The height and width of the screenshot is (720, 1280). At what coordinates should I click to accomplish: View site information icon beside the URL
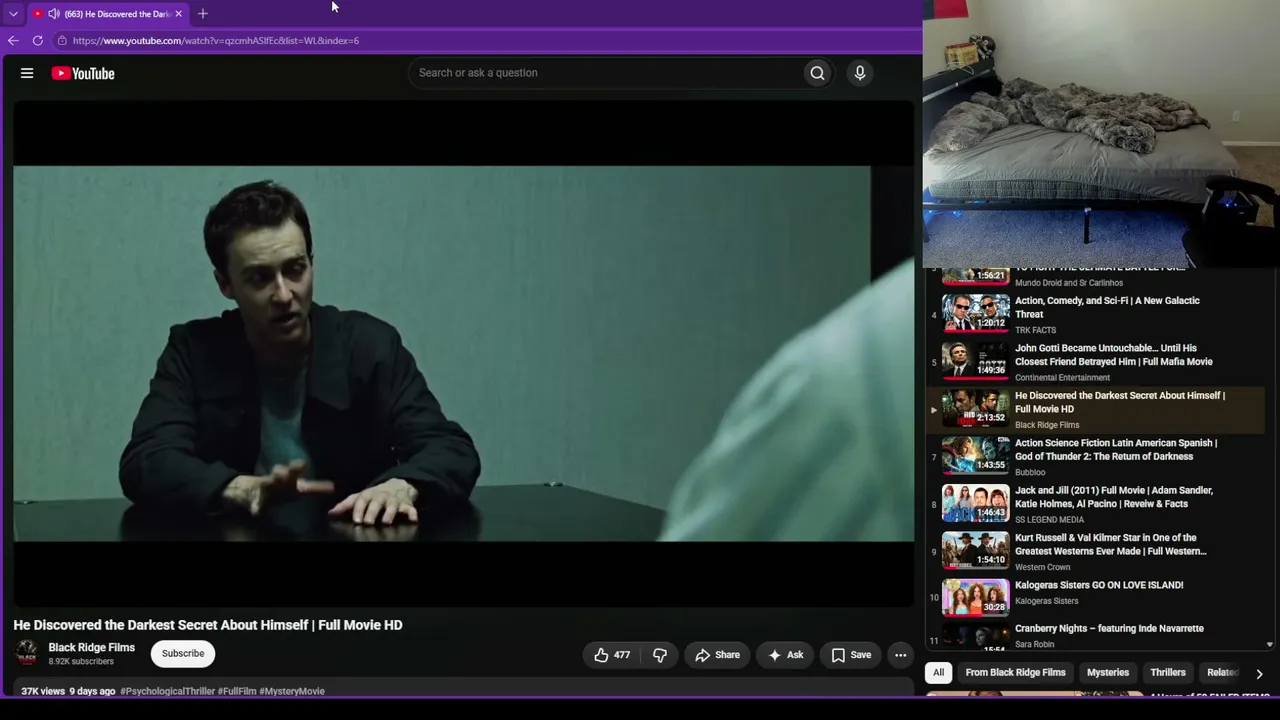(x=62, y=41)
